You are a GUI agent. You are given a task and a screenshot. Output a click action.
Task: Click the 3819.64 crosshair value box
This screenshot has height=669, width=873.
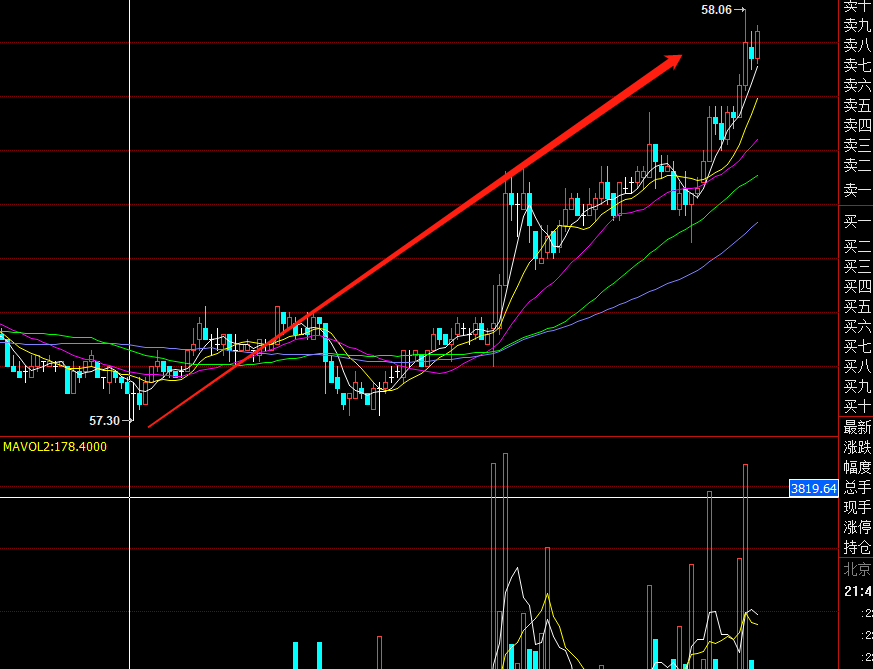click(814, 489)
